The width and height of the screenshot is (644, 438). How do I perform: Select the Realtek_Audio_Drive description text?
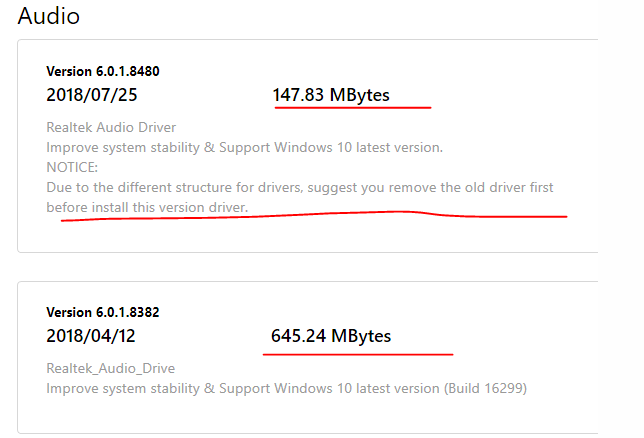[110, 369]
